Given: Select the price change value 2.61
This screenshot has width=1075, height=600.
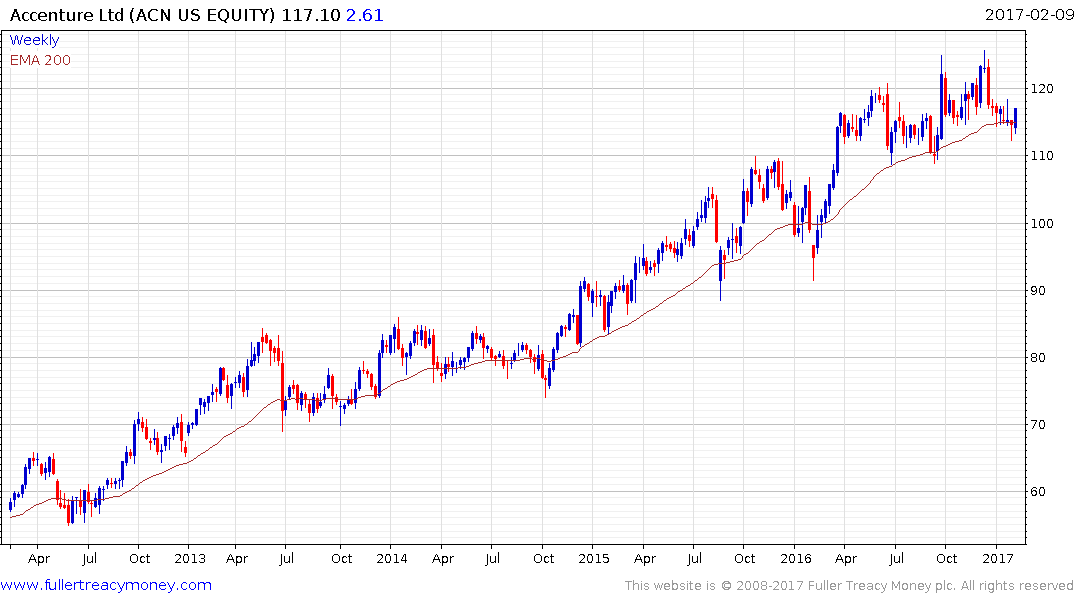Looking at the screenshot, I should (x=365, y=14).
